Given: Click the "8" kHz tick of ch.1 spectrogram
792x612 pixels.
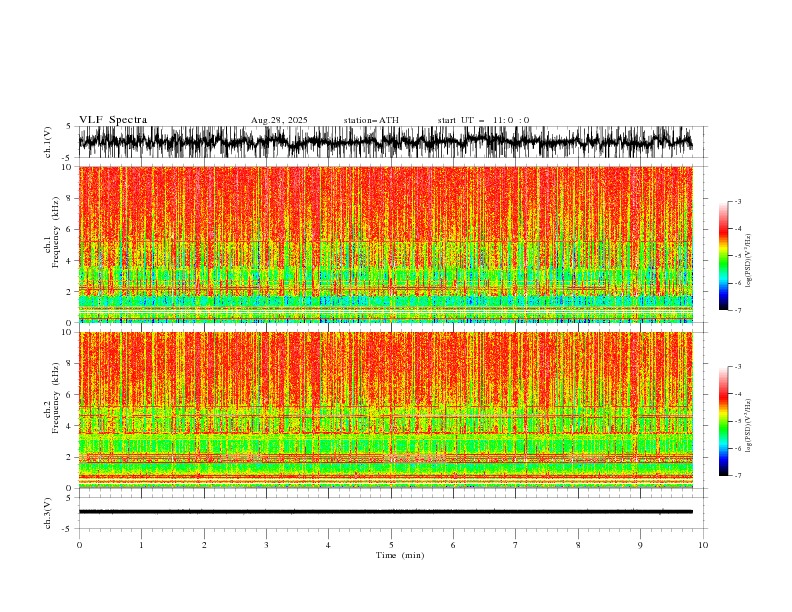Looking at the screenshot, I should (x=70, y=198).
